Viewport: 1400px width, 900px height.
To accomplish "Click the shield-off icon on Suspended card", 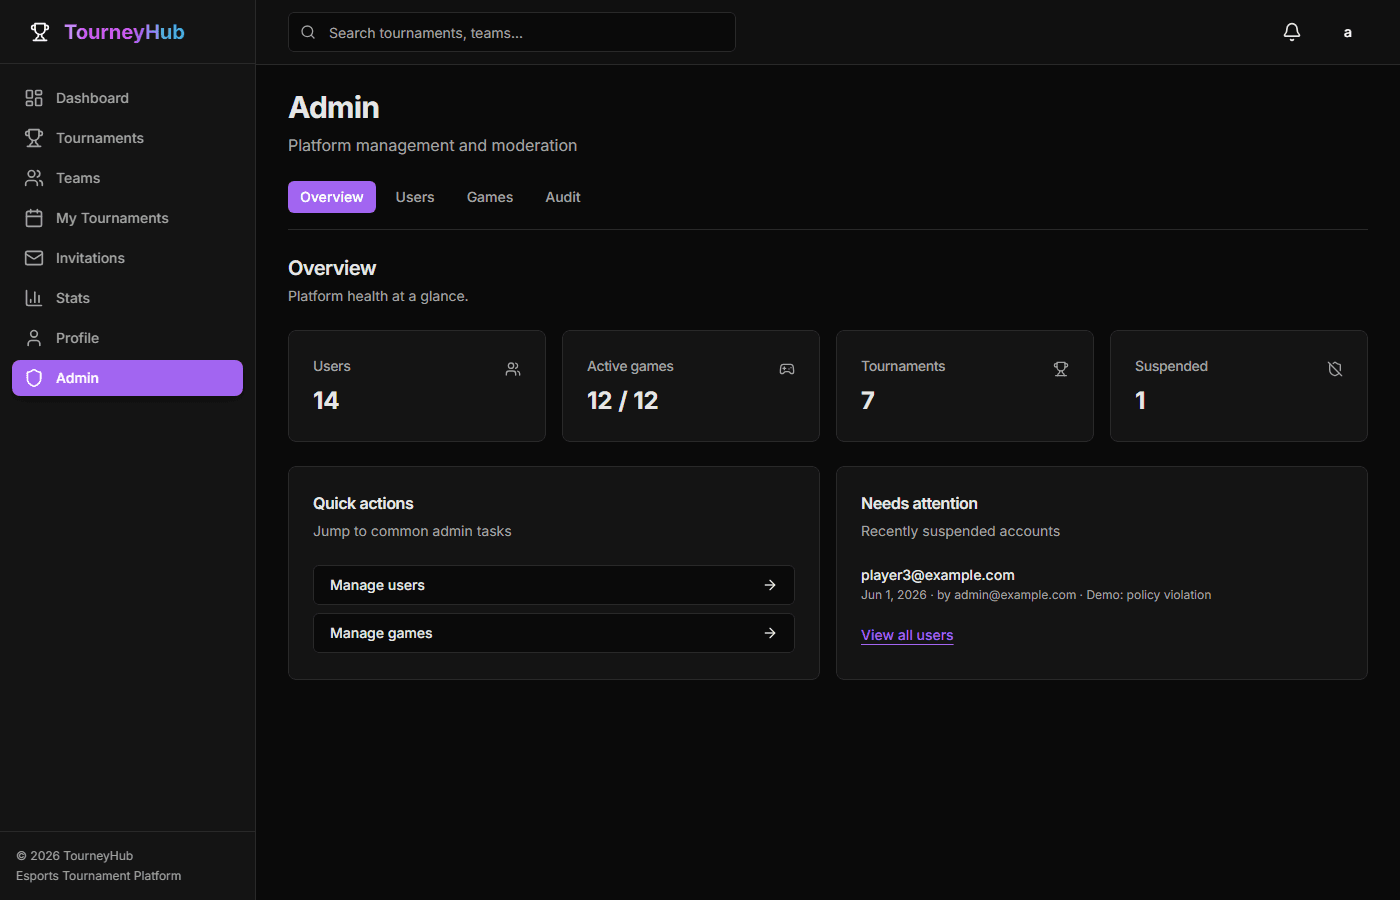I will coord(1335,369).
